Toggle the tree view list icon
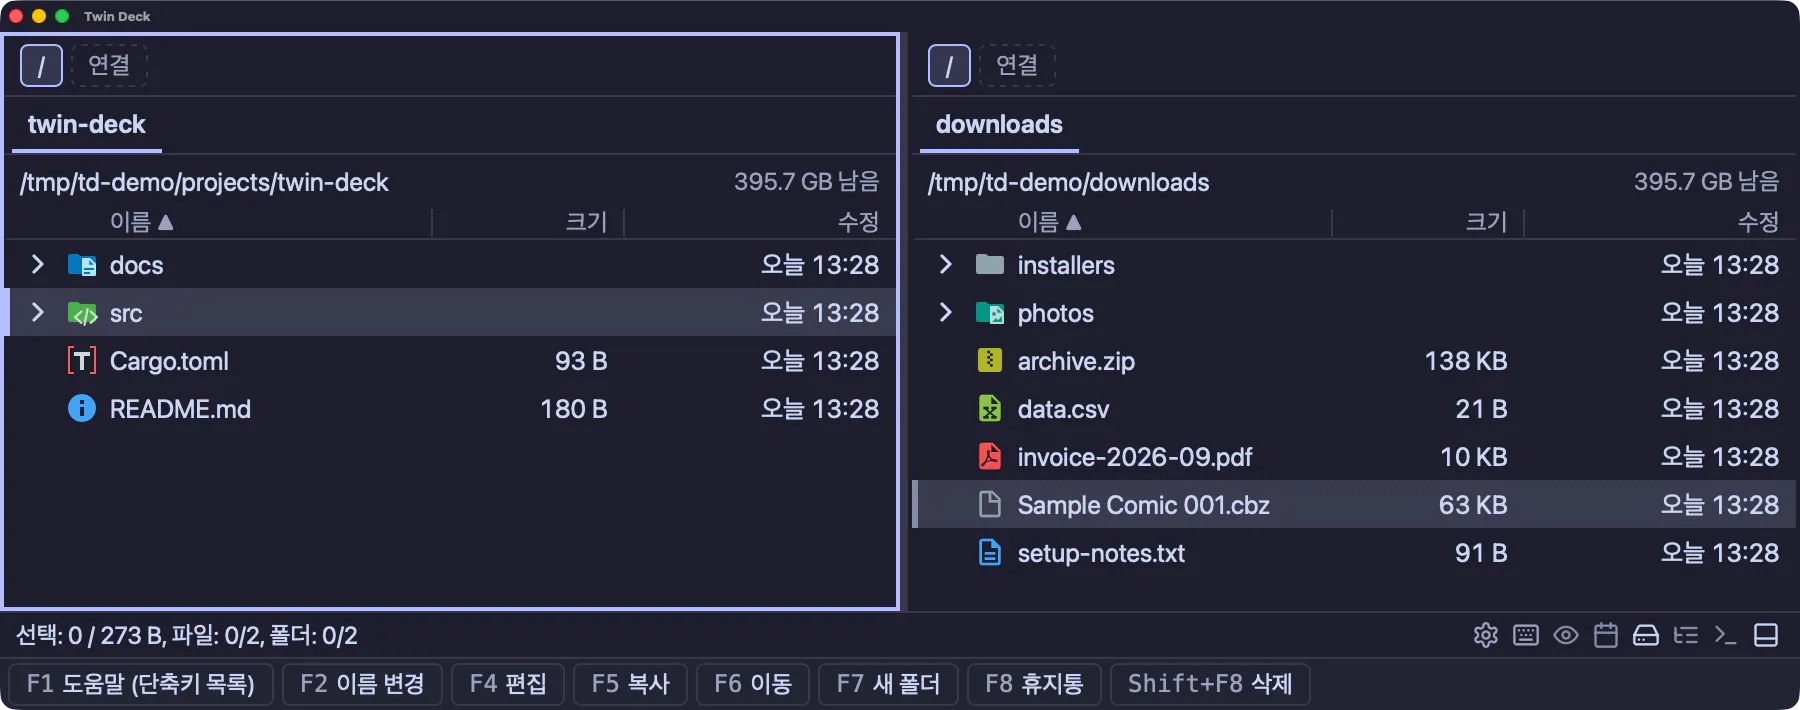The height and width of the screenshot is (710, 1800). click(x=1686, y=635)
